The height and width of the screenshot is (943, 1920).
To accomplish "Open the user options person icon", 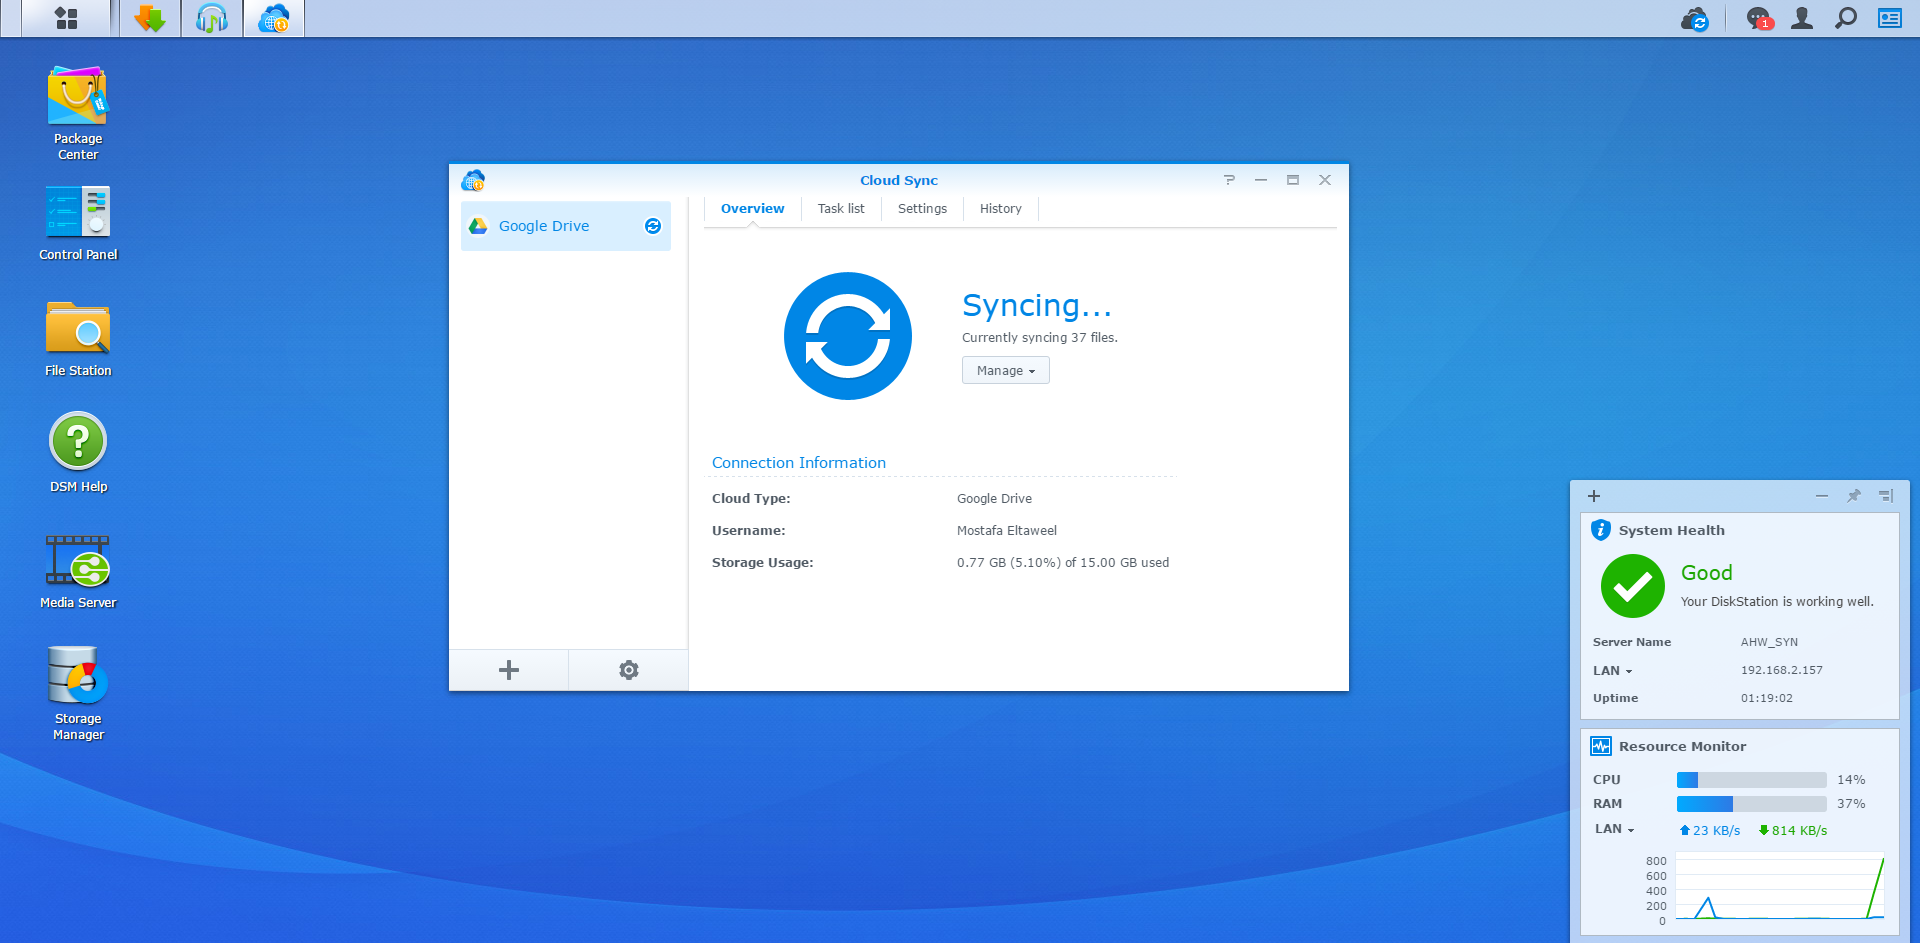I will click(x=1802, y=18).
